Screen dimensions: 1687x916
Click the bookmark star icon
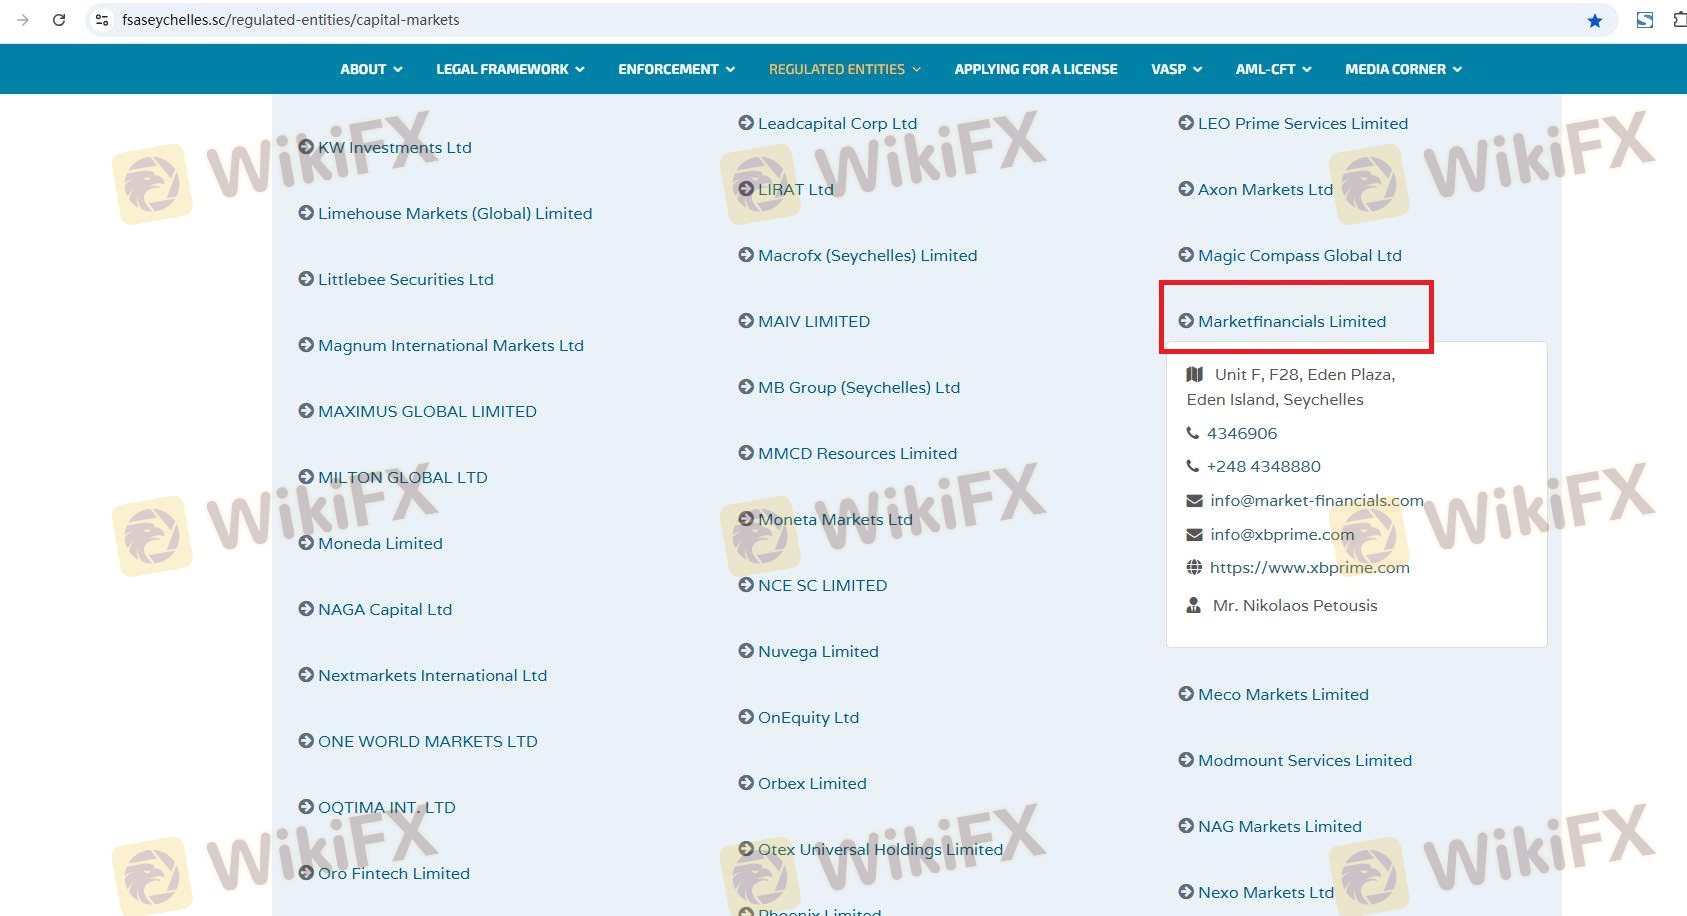pyautogui.click(x=1594, y=20)
